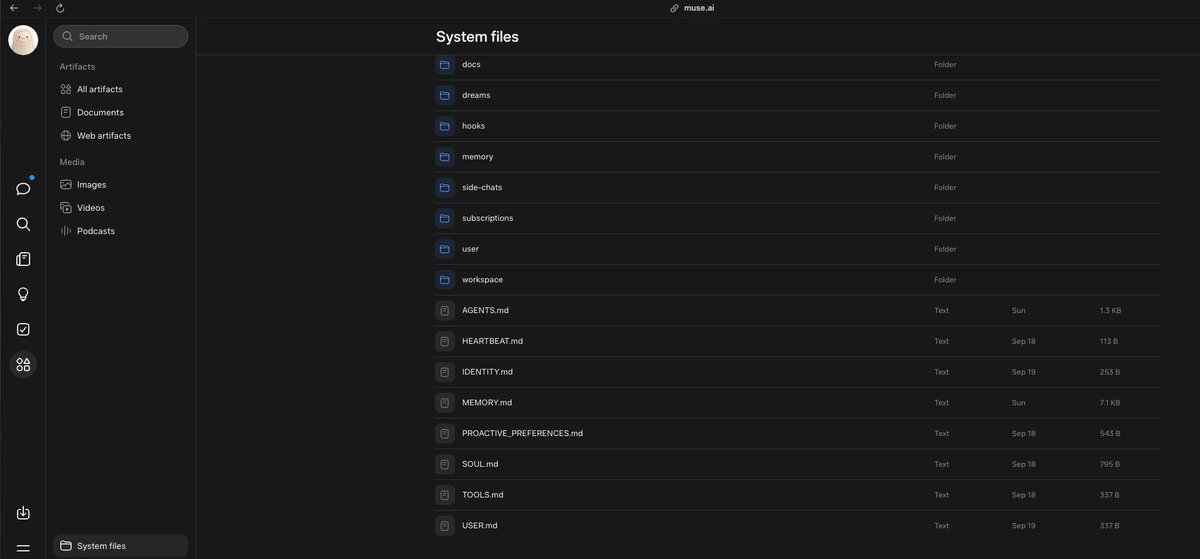Click the 113 B size of HEARTBEAT.md
1200x559 pixels.
click(1110, 341)
